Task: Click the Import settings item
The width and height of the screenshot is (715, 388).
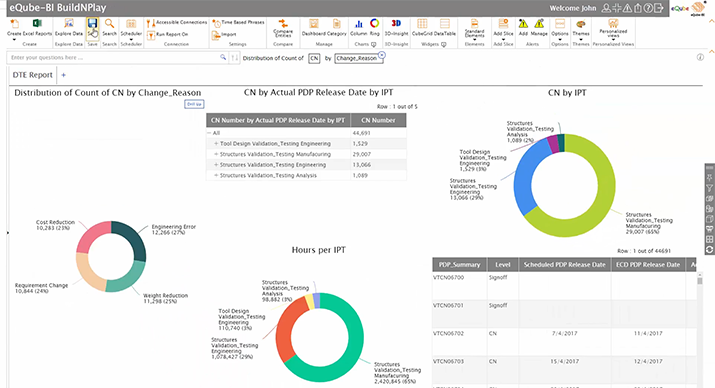Action: 224,35
